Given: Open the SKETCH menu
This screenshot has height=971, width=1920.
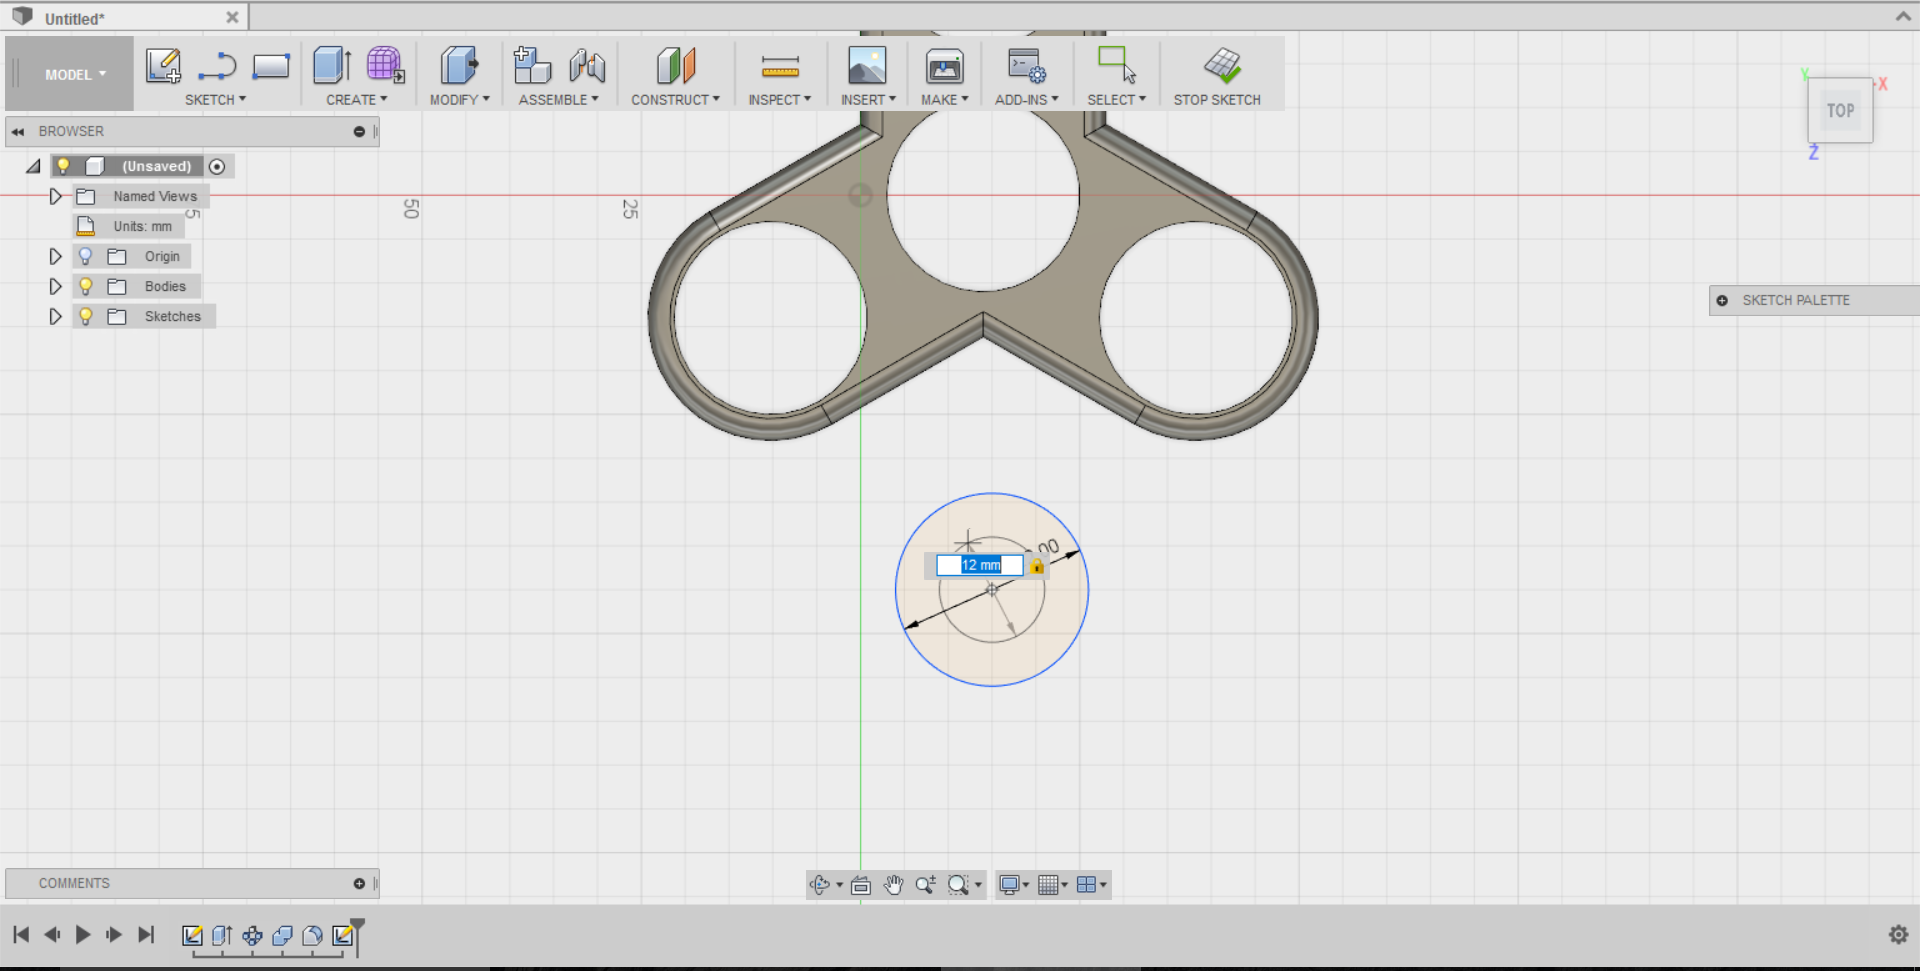Looking at the screenshot, I should (x=215, y=100).
